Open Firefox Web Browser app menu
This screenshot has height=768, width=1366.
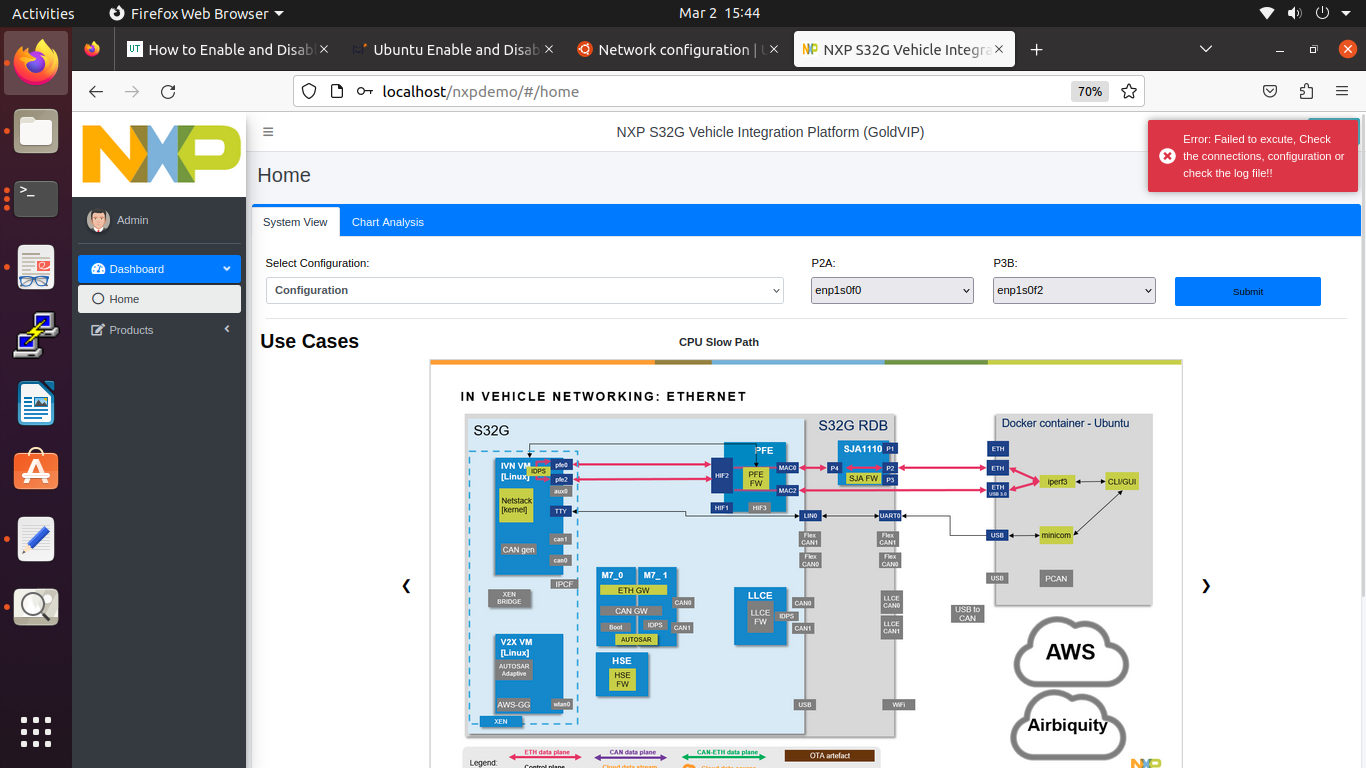(196, 13)
